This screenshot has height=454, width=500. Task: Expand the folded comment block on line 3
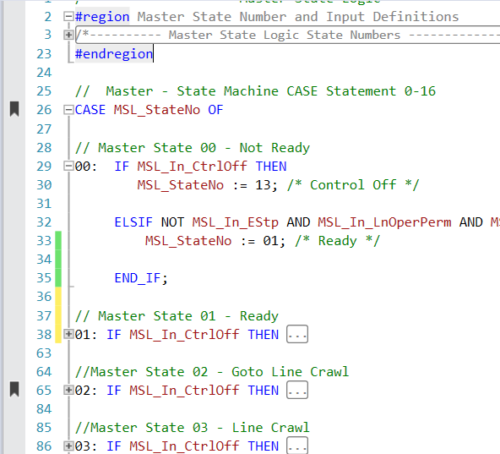68,35
